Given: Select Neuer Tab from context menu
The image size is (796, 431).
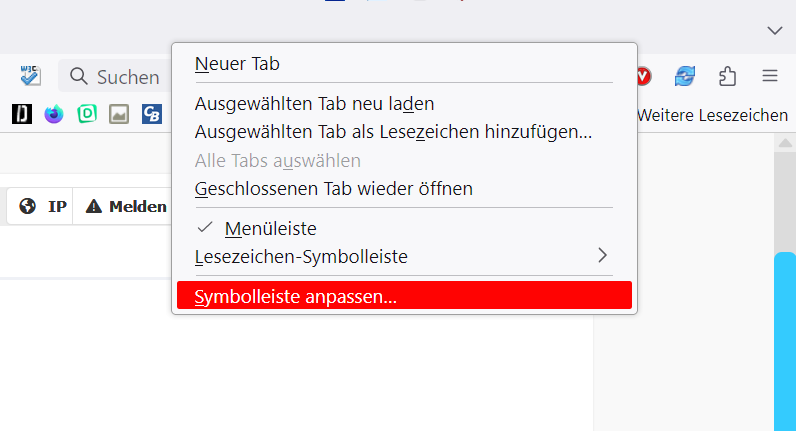Looking at the screenshot, I should 237,64.
